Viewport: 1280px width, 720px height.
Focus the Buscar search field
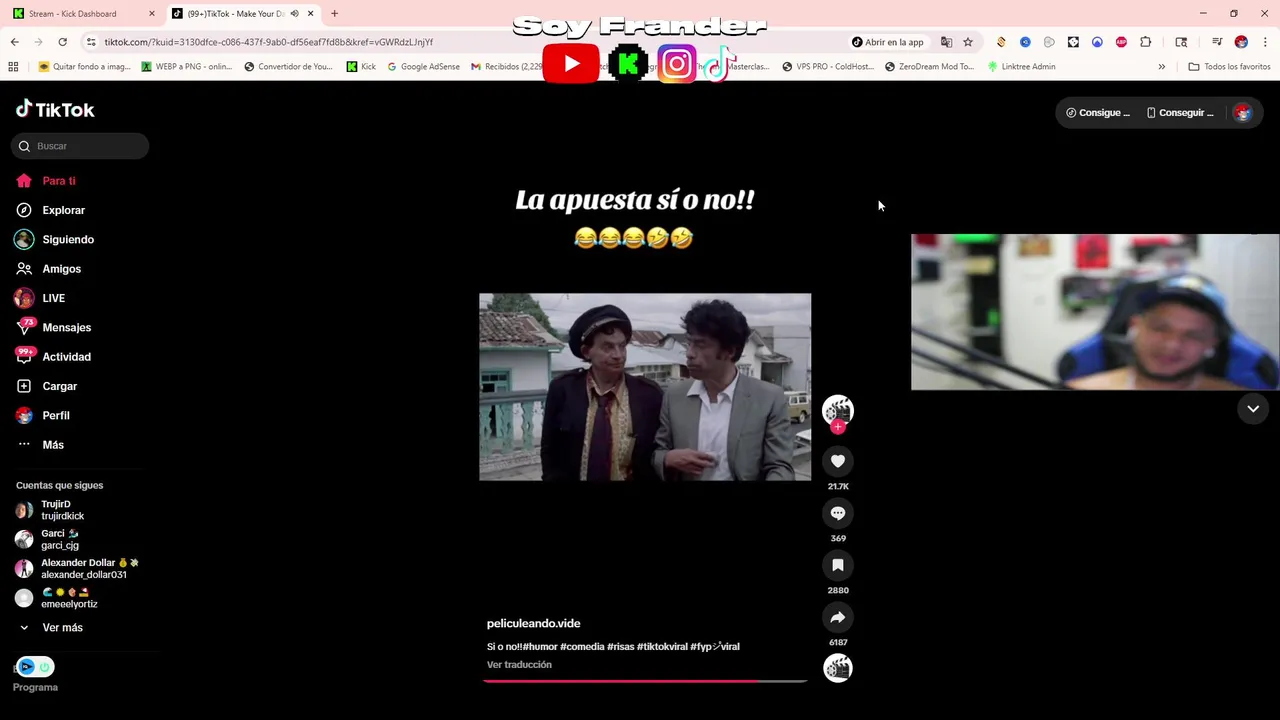point(80,146)
